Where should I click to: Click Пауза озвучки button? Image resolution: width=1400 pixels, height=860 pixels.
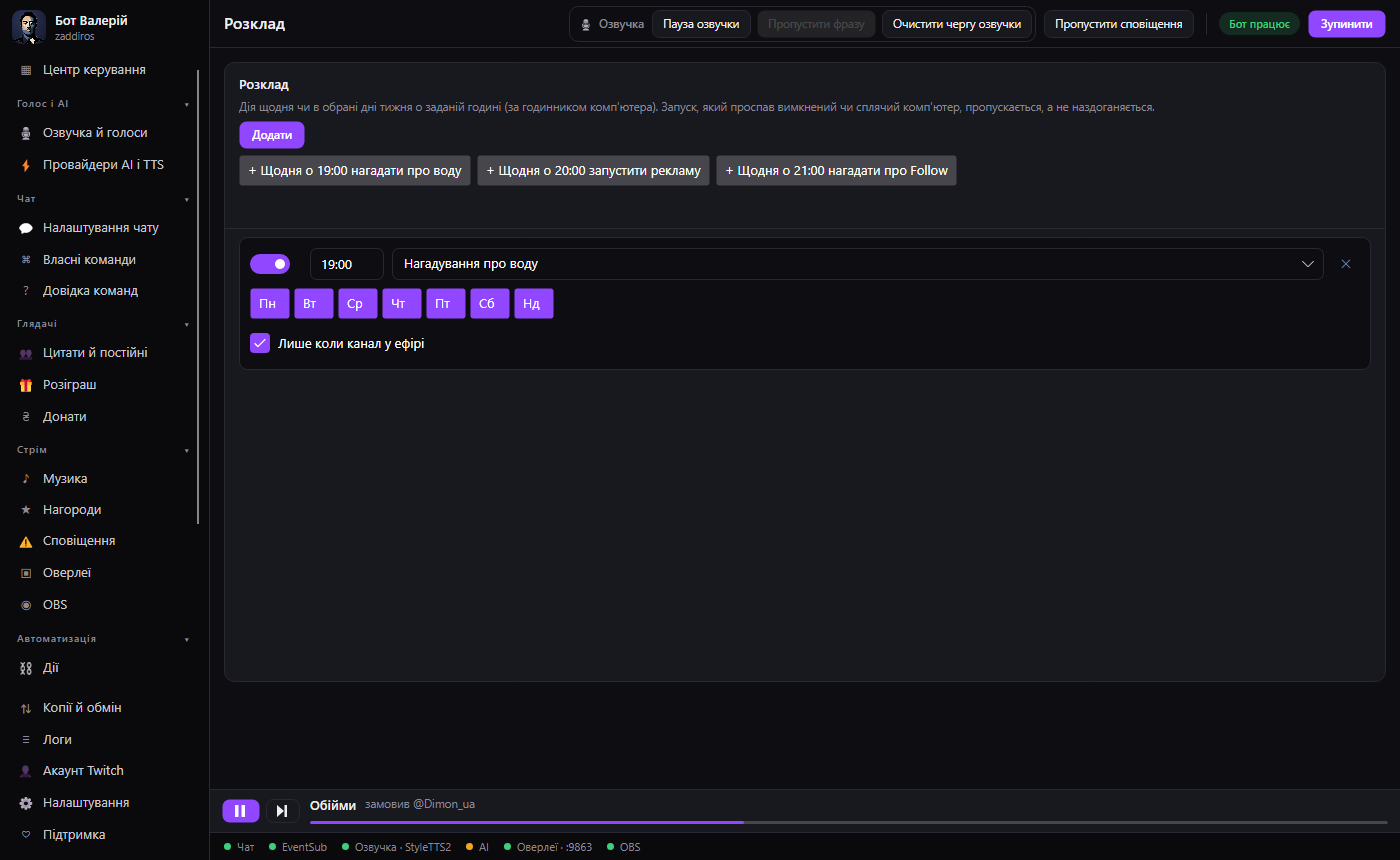click(x=701, y=24)
